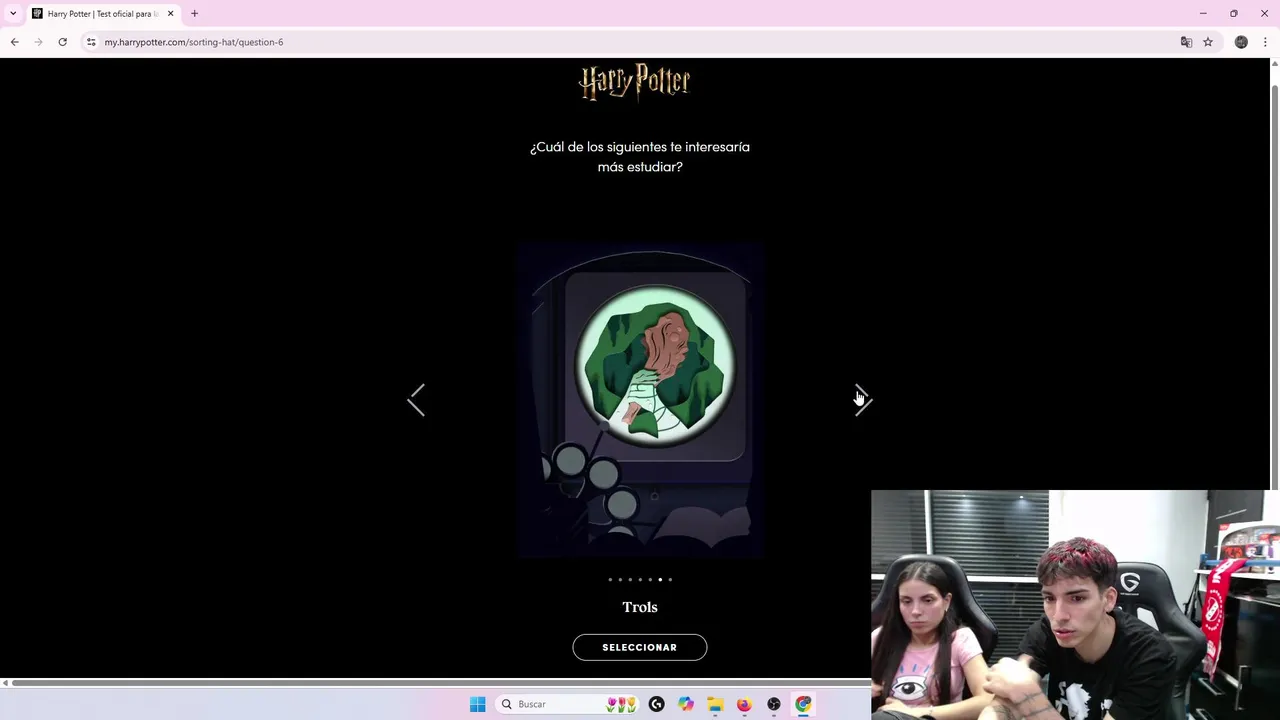The height and width of the screenshot is (720, 1280).
Task: Click the SELECCIONAR button
Action: [640, 647]
